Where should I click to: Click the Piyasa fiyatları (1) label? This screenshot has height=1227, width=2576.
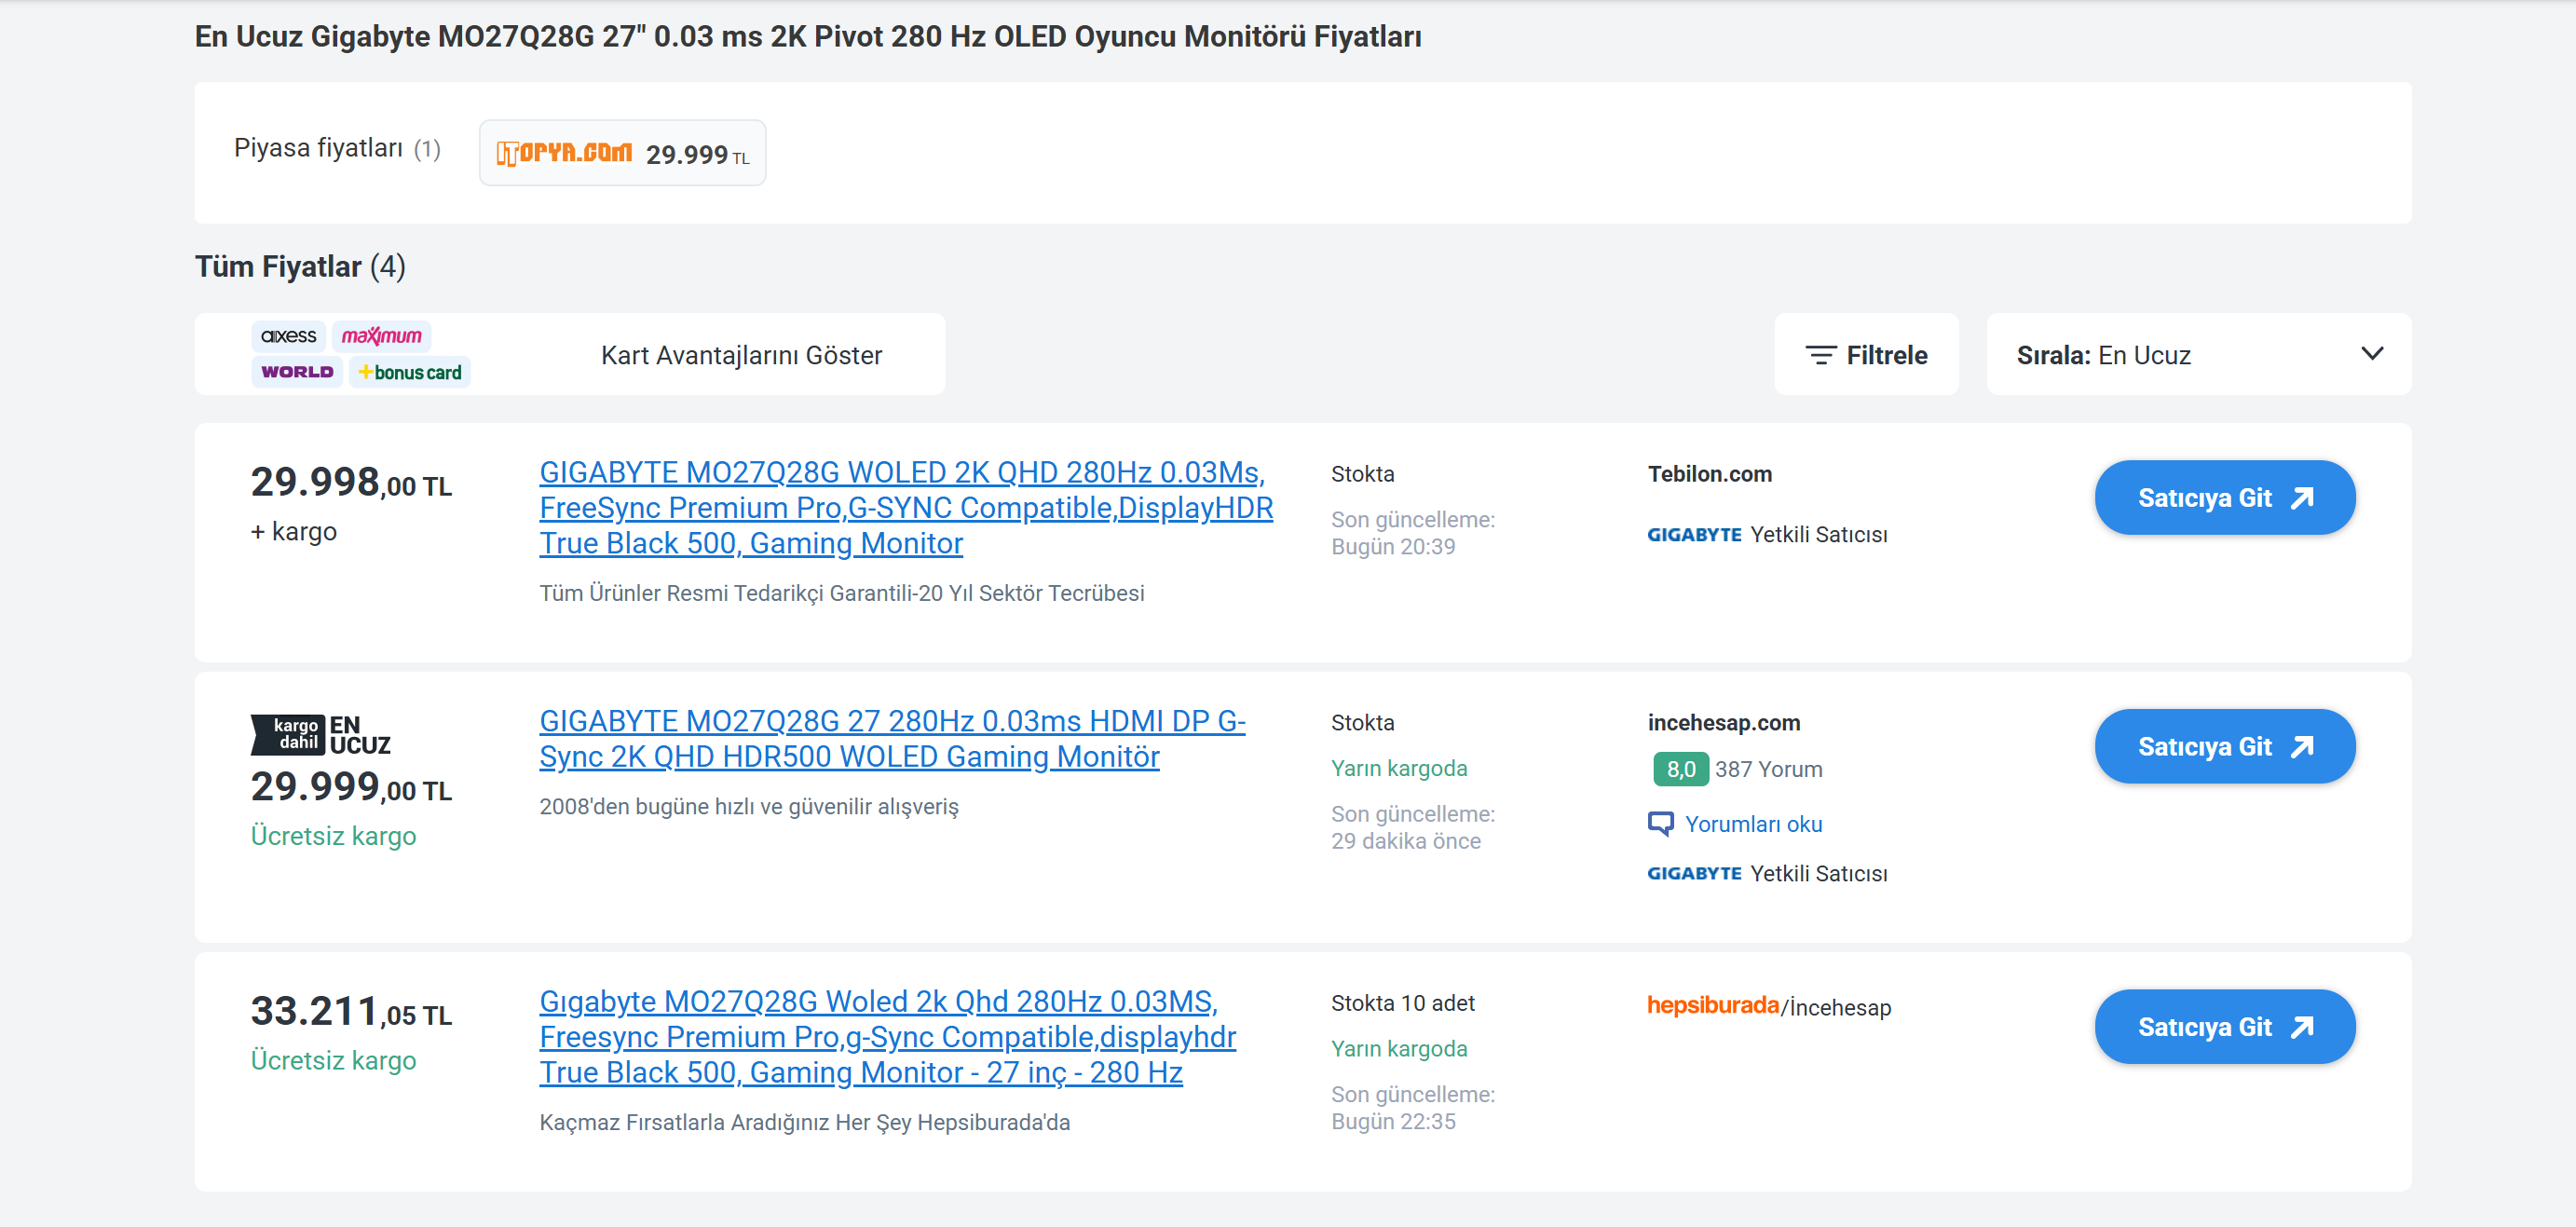[x=337, y=148]
